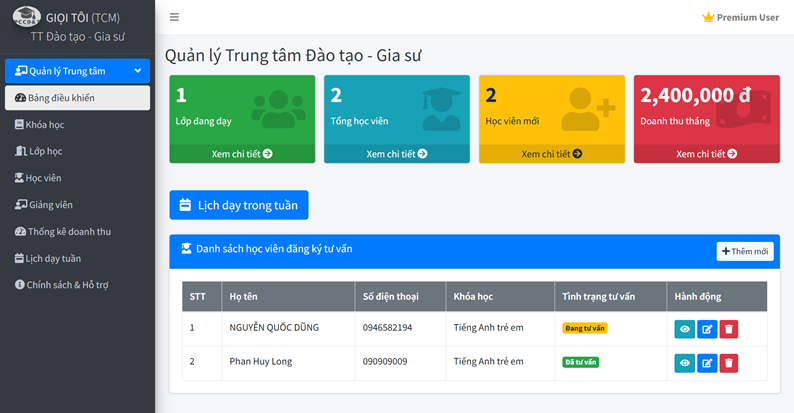Click delete icon for NGUYỄN QUỐC DŨNG
The image size is (794, 413).
(x=729, y=329)
